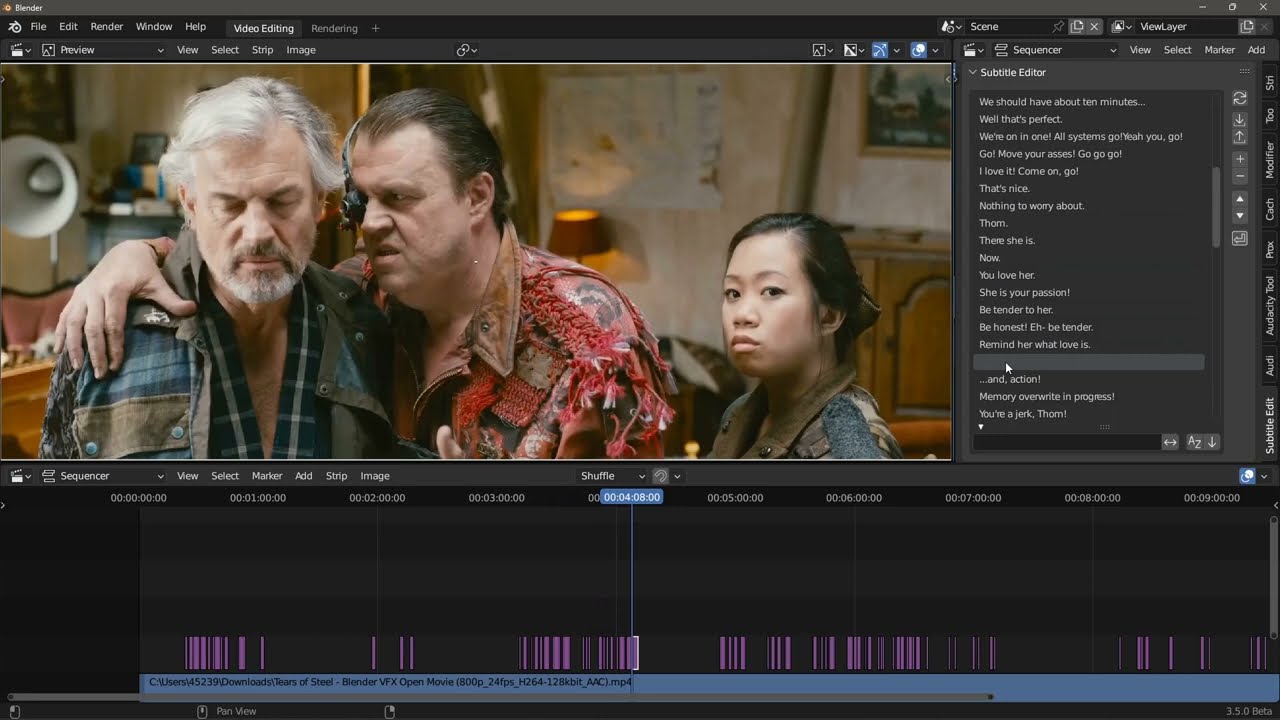Open the Render menu
Image resolution: width=1280 pixels, height=720 pixels.
click(106, 27)
